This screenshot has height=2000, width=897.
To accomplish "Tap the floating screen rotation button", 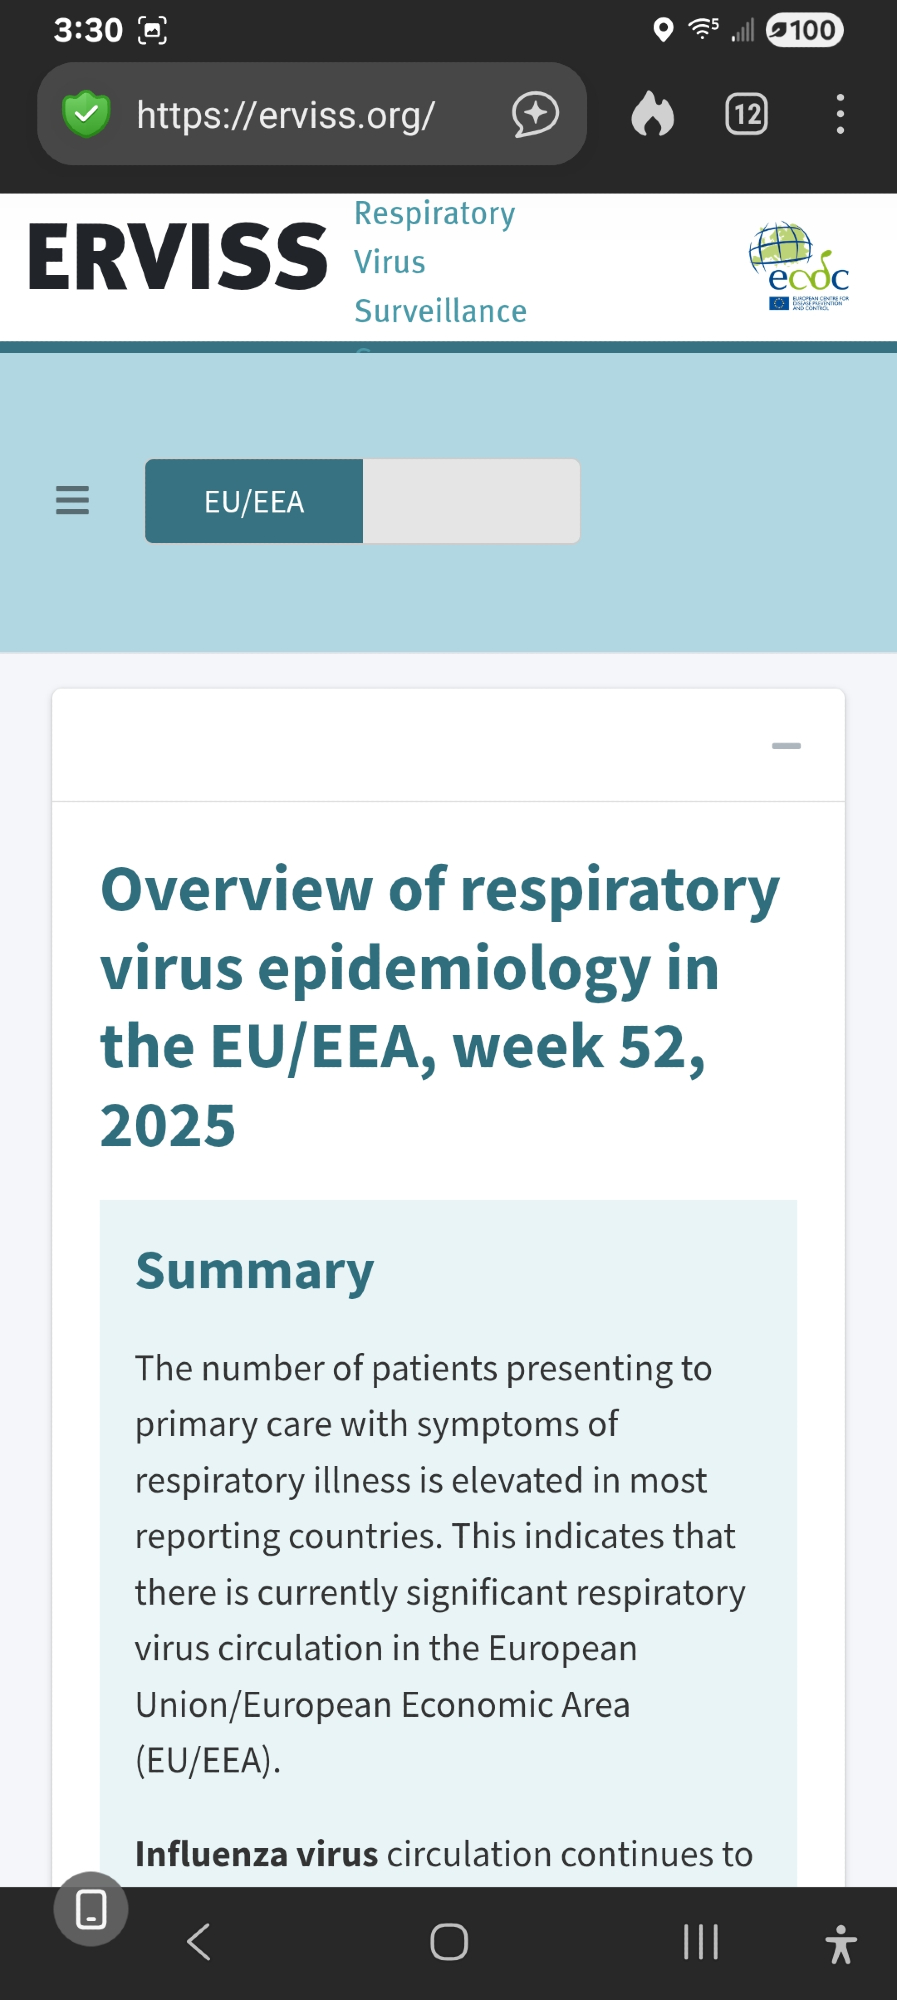I will click(91, 1909).
